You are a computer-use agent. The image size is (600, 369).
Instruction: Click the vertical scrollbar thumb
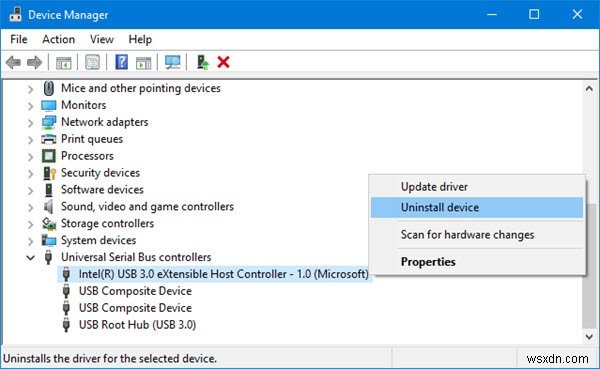[x=589, y=266]
